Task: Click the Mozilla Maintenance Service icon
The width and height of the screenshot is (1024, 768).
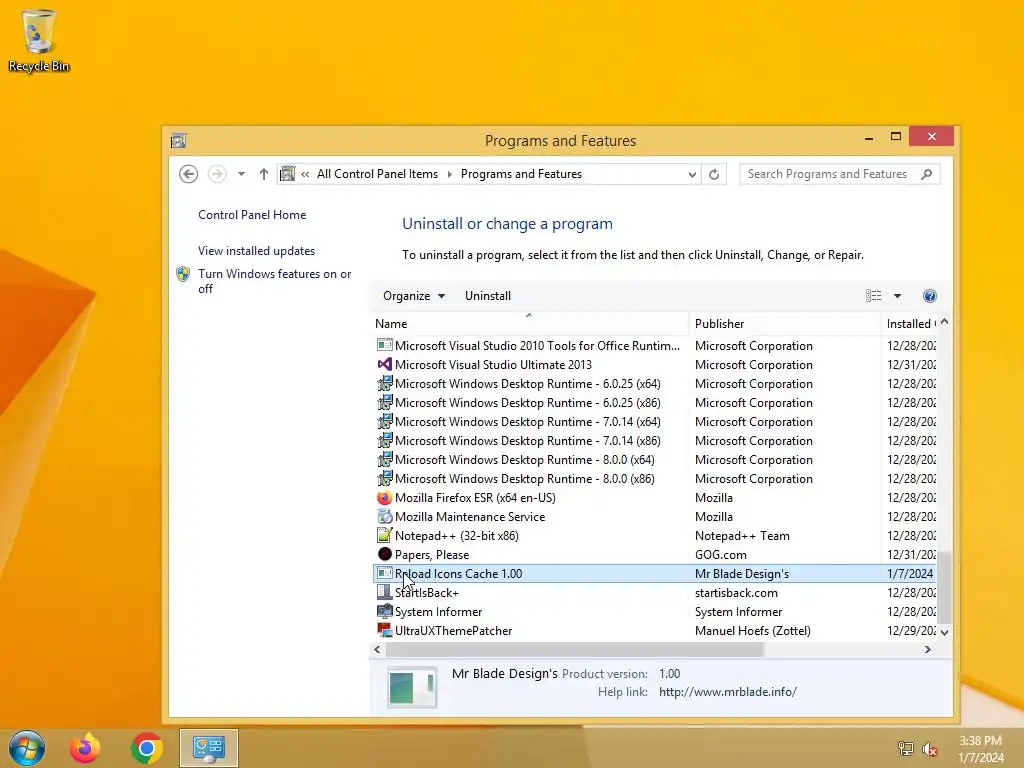Action: (385, 517)
